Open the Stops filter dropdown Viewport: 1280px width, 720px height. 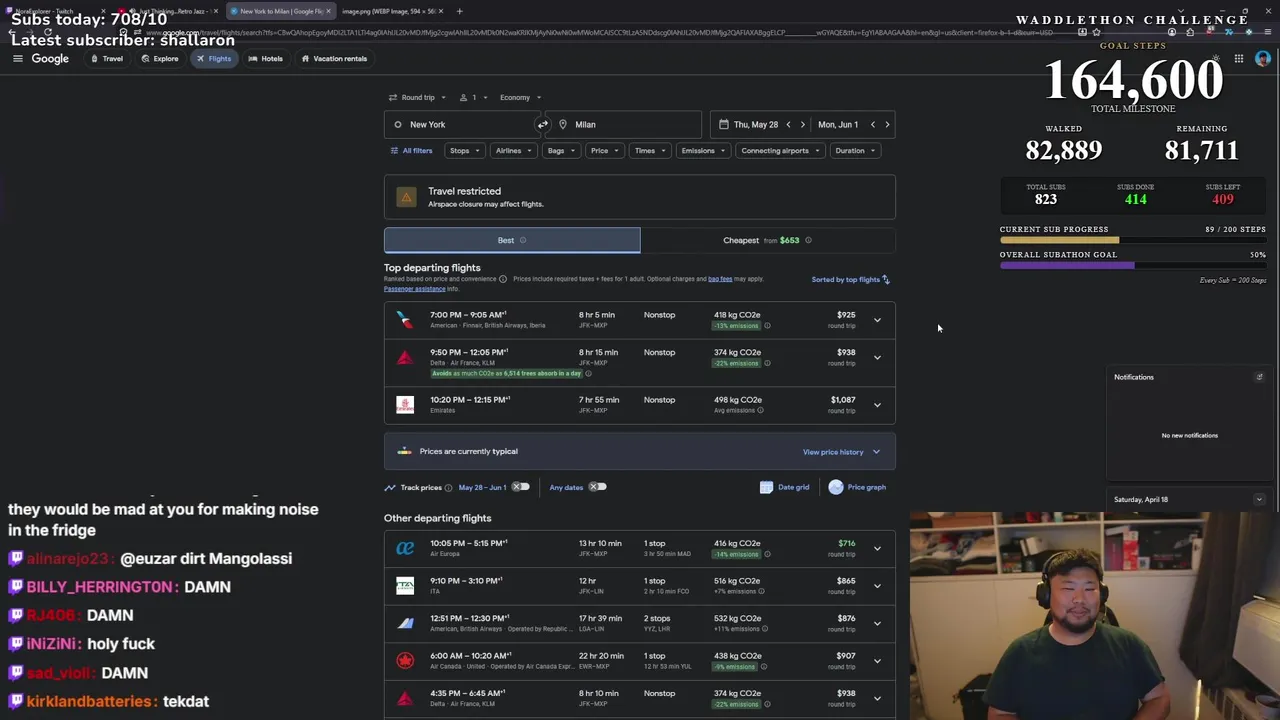pos(464,151)
